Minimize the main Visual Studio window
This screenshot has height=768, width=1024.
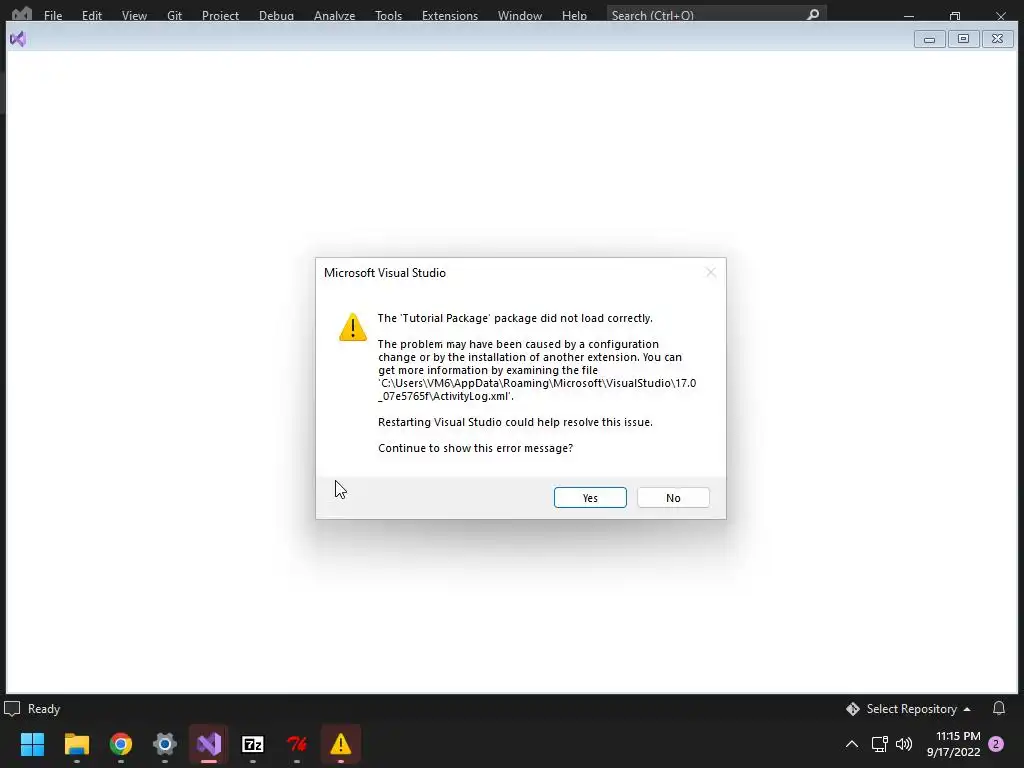coord(909,14)
